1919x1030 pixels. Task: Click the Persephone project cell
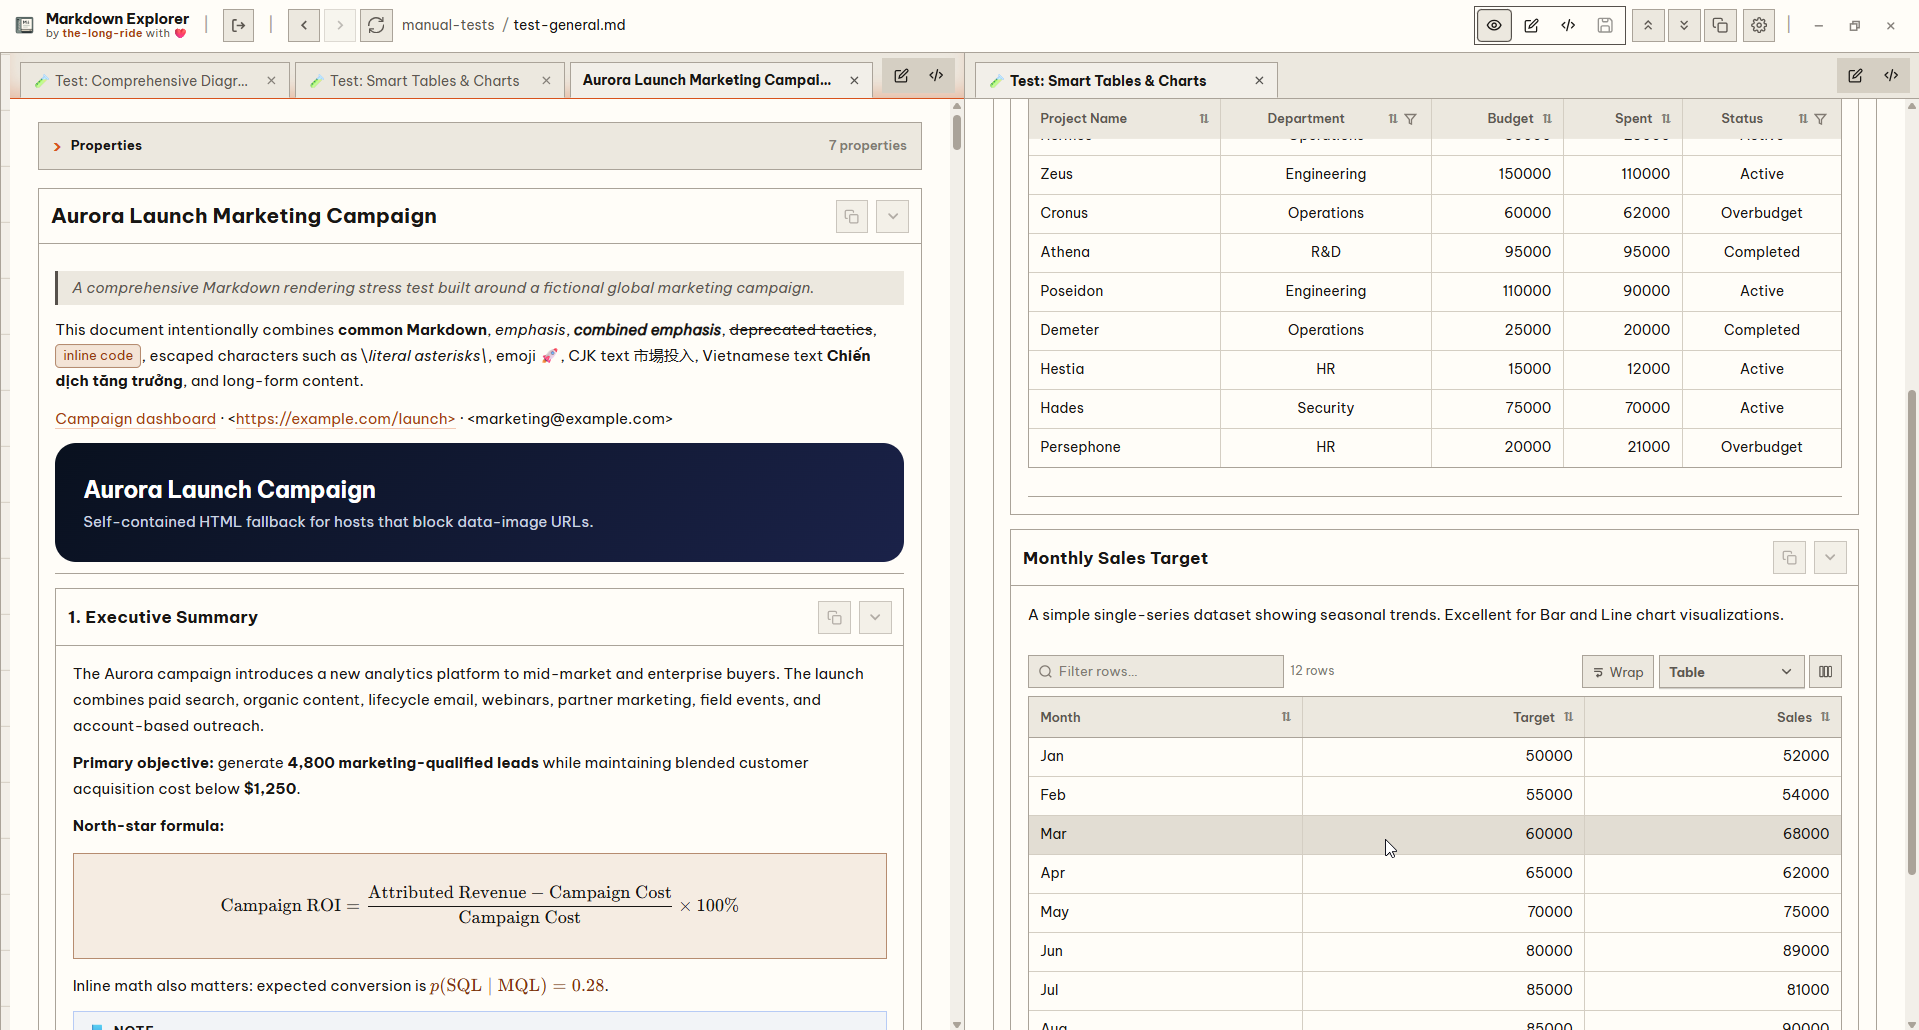click(1124, 447)
